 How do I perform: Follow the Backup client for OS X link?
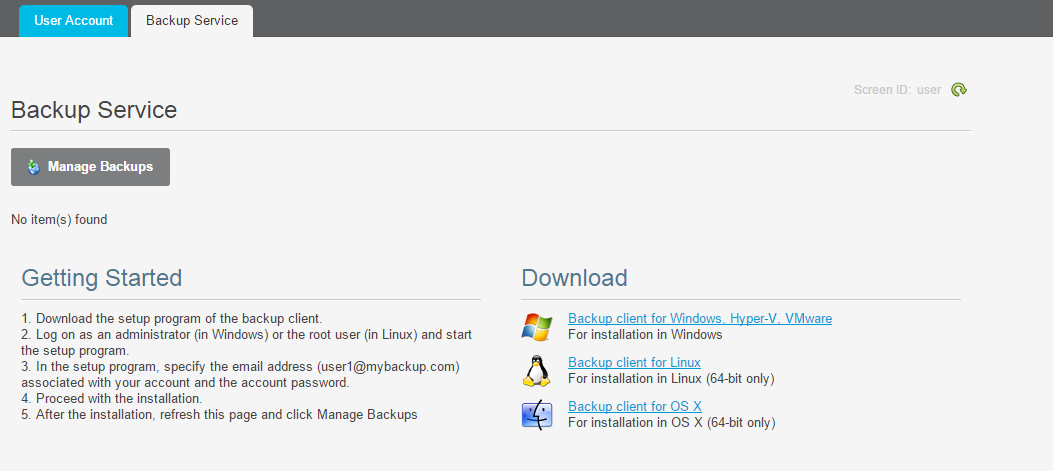coord(635,406)
